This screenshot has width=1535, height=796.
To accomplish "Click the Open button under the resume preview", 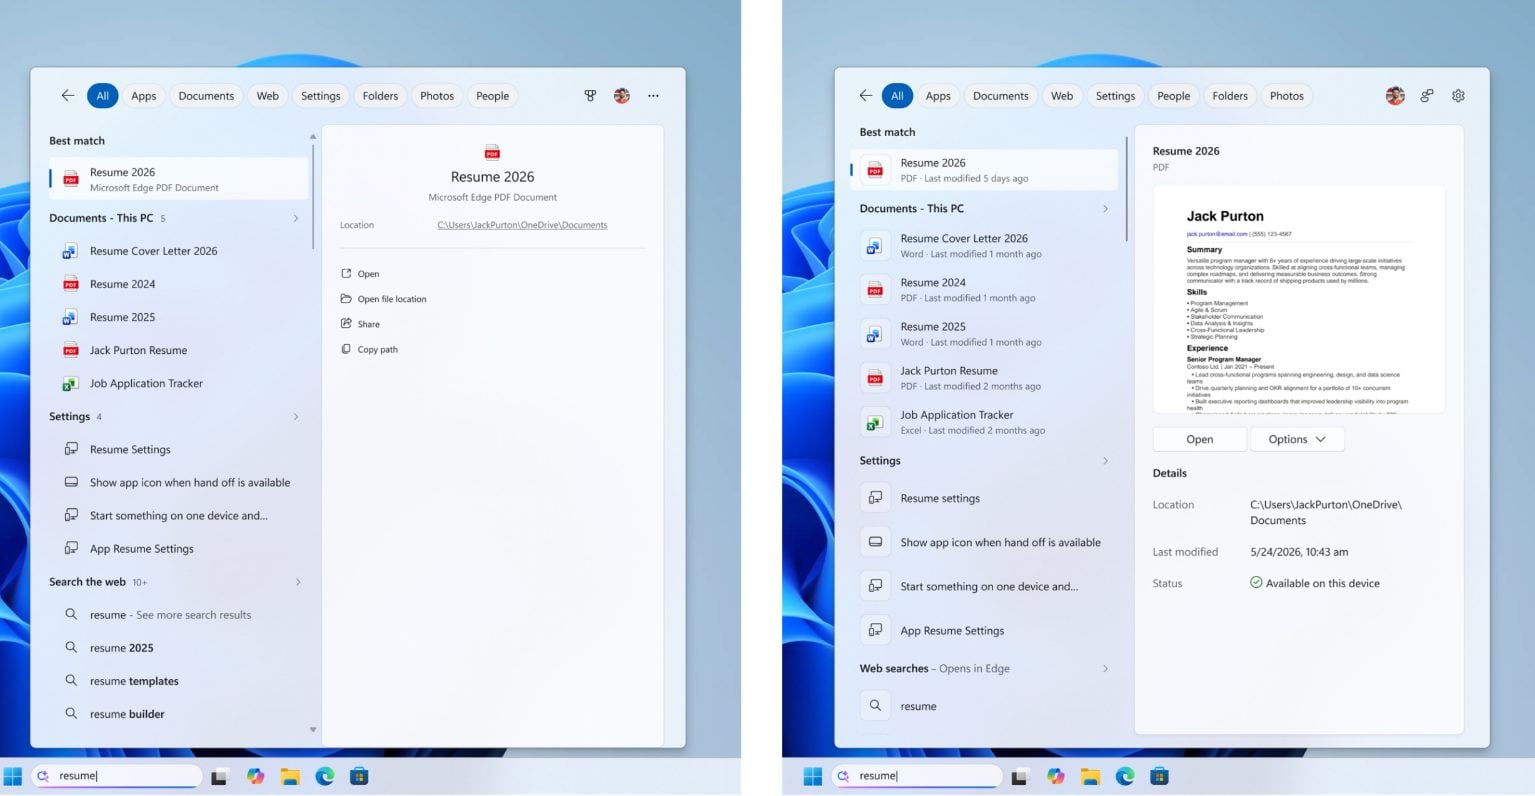I will [x=1200, y=439].
